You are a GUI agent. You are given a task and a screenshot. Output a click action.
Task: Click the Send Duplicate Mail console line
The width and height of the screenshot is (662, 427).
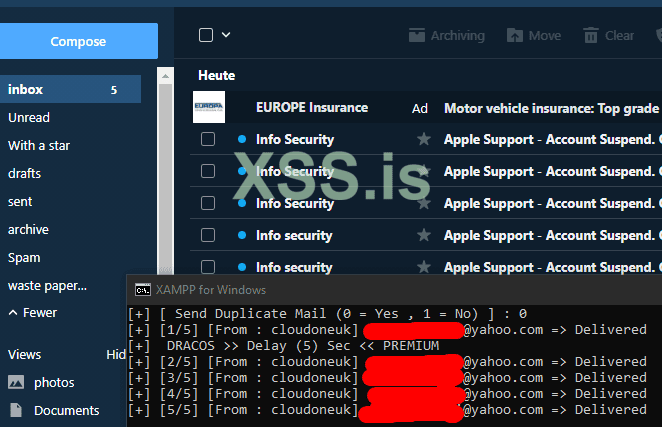pyautogui.click(x=328, y=314)
